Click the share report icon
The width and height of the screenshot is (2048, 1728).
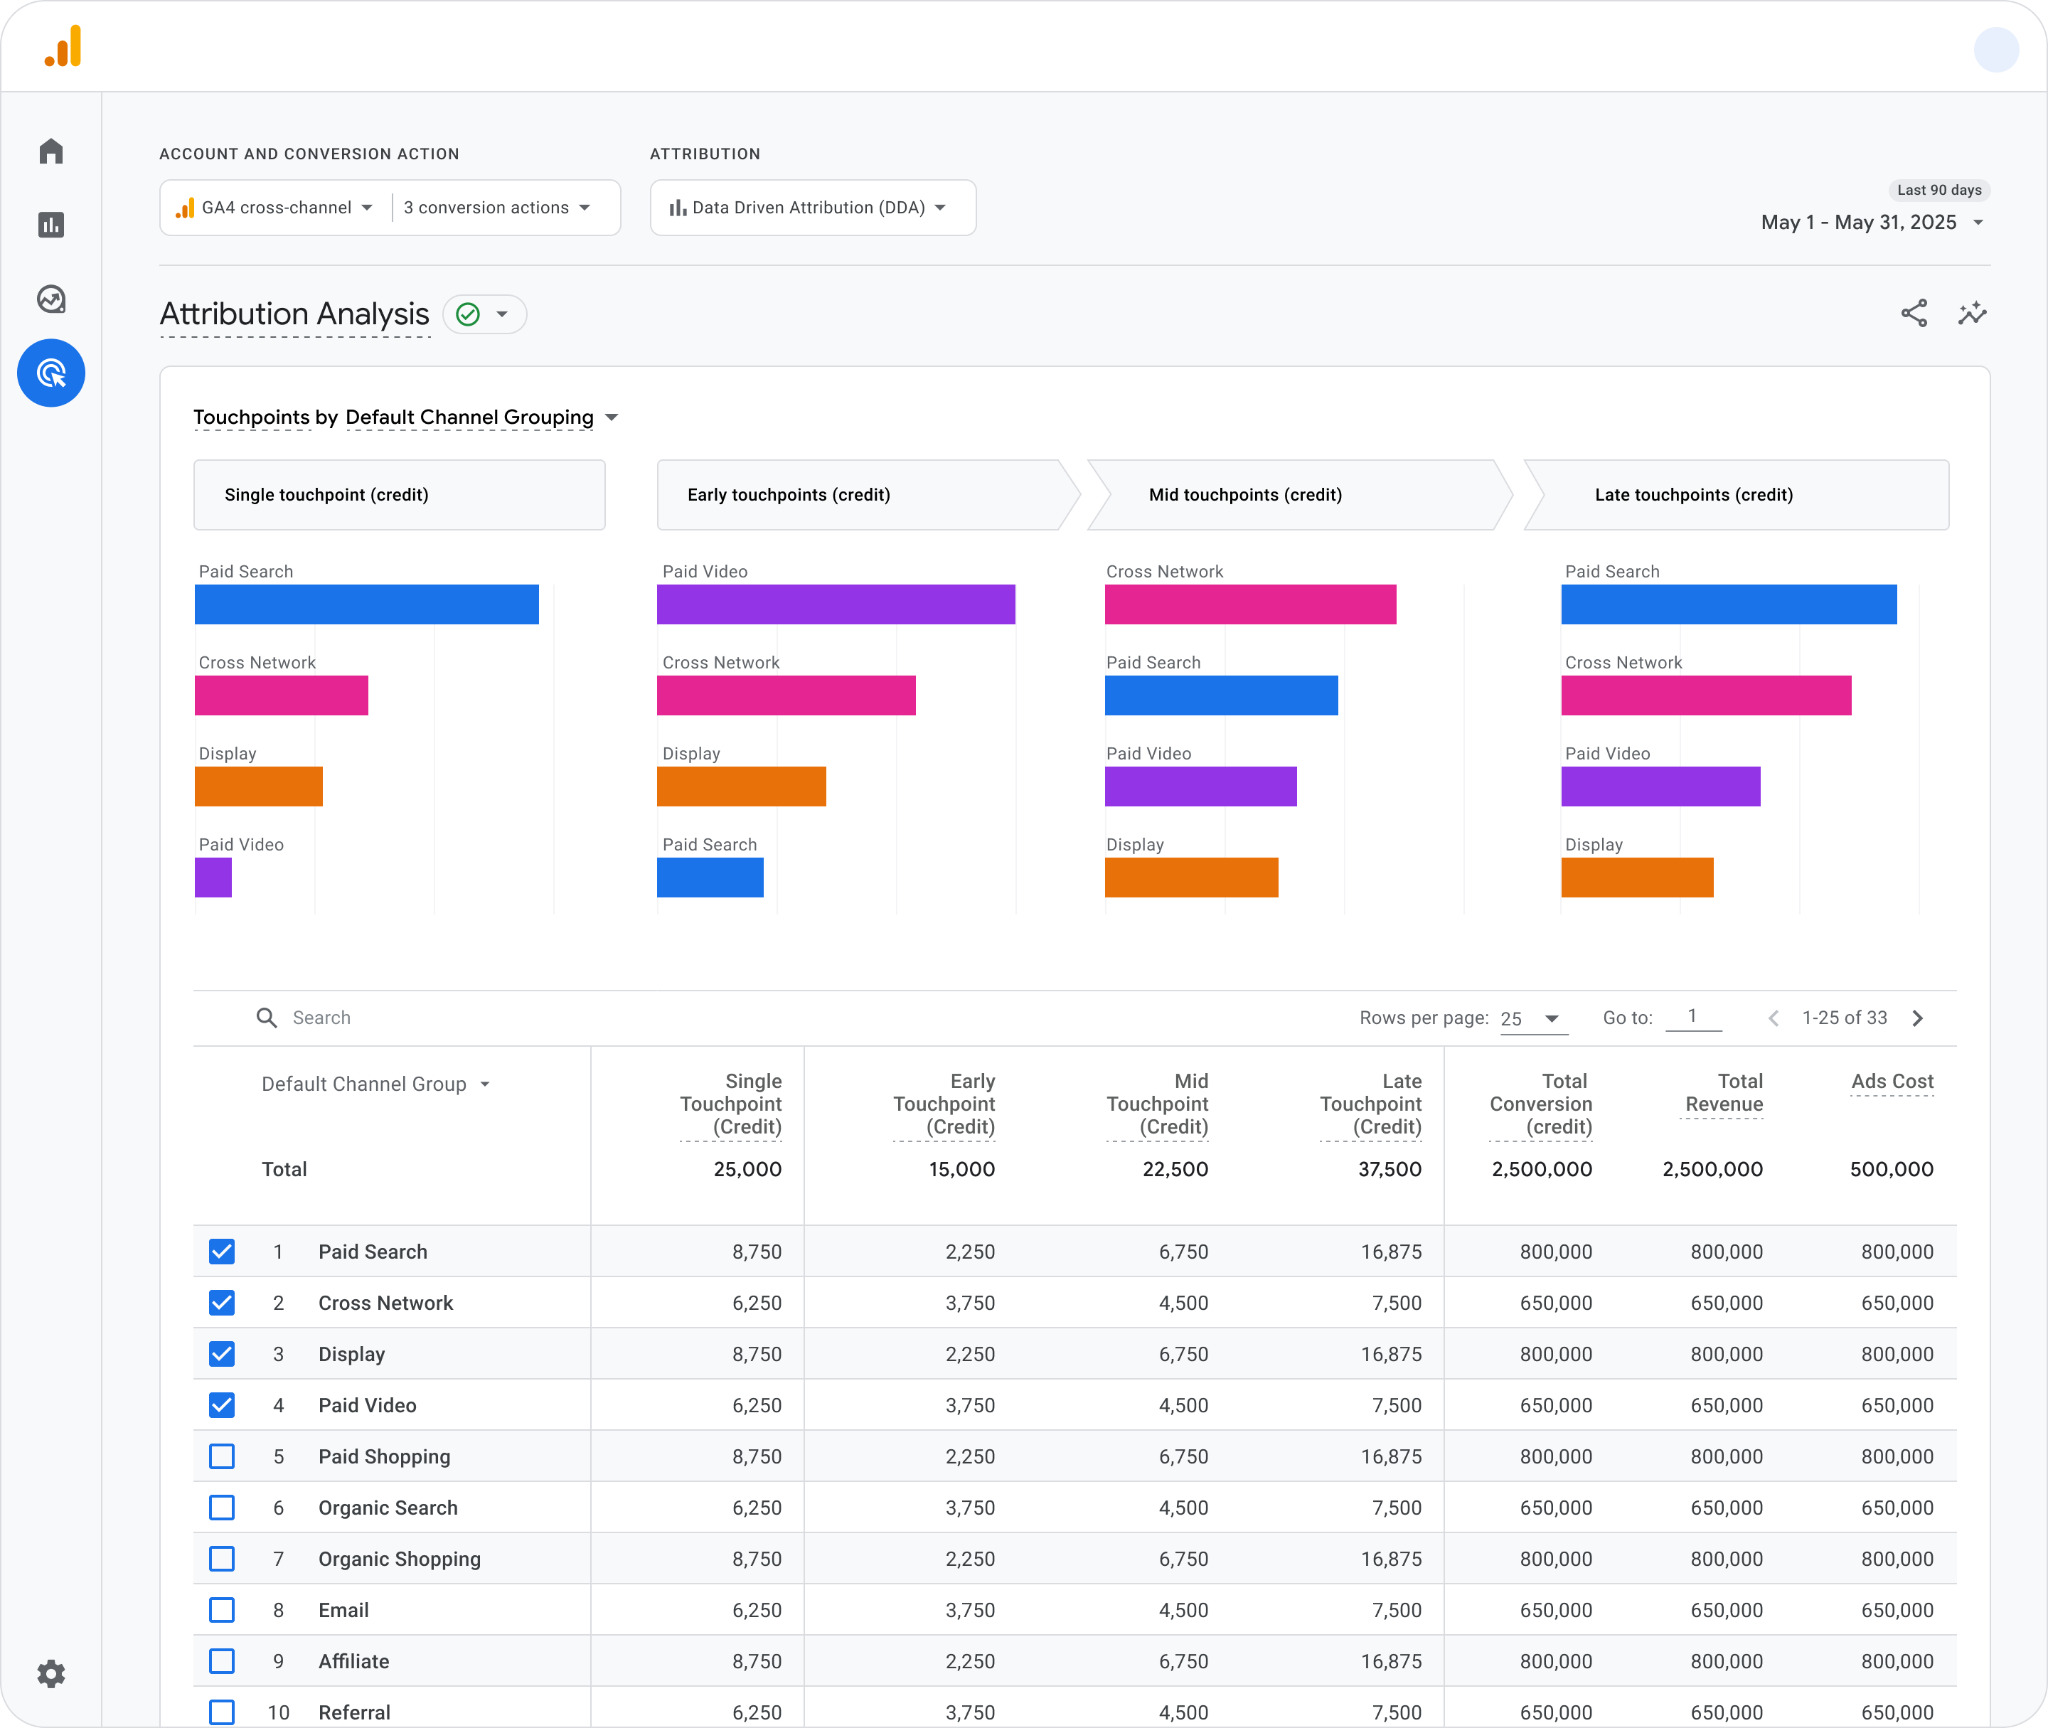pos(1914,314)
